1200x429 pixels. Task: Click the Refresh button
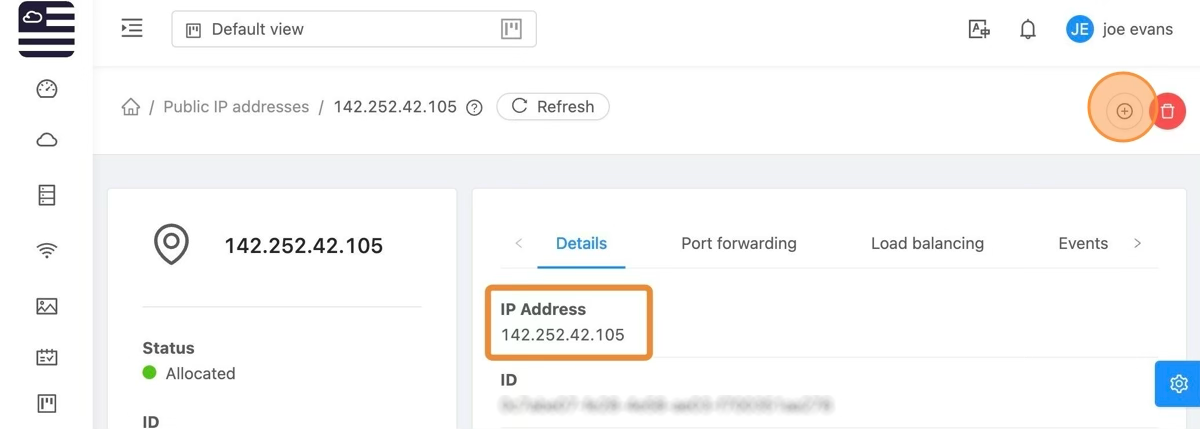coord(553,107)
